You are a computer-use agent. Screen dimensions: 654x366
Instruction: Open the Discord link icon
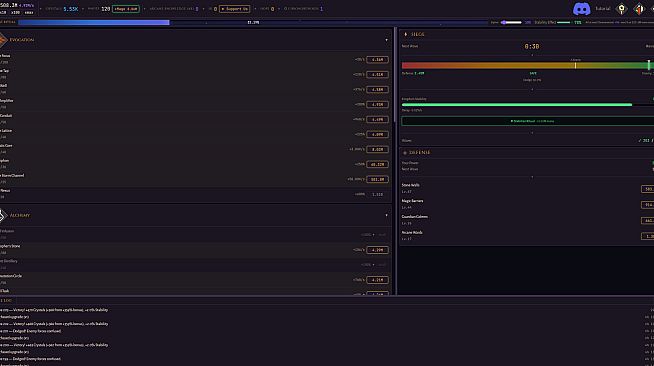tap(581, 9)
